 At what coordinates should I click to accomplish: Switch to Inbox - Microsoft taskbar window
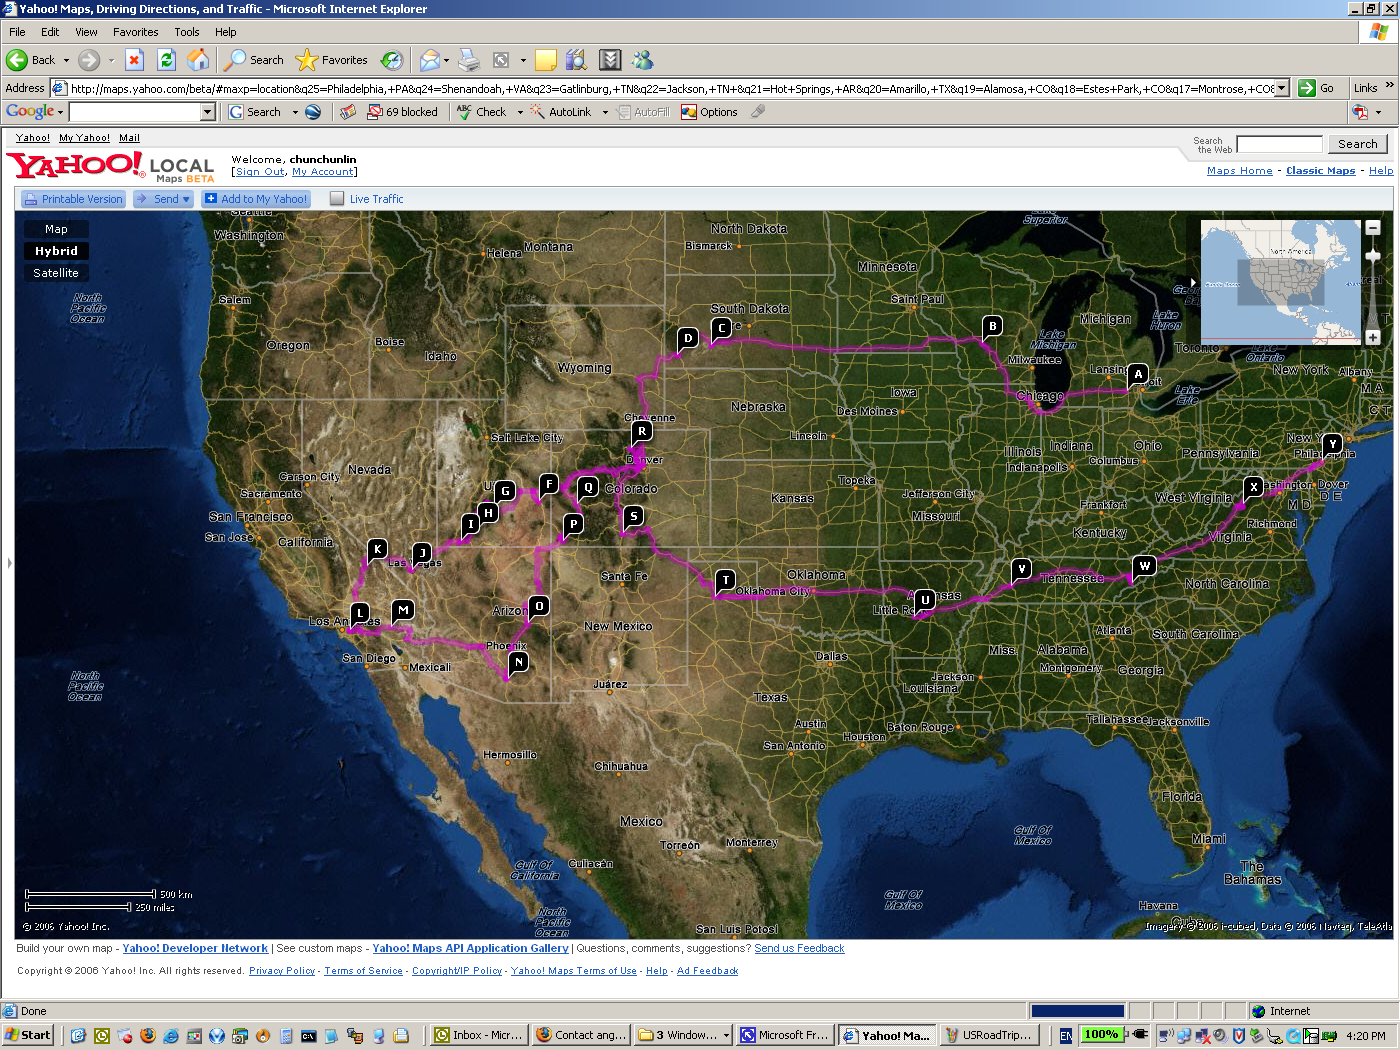pos(478,1035)
